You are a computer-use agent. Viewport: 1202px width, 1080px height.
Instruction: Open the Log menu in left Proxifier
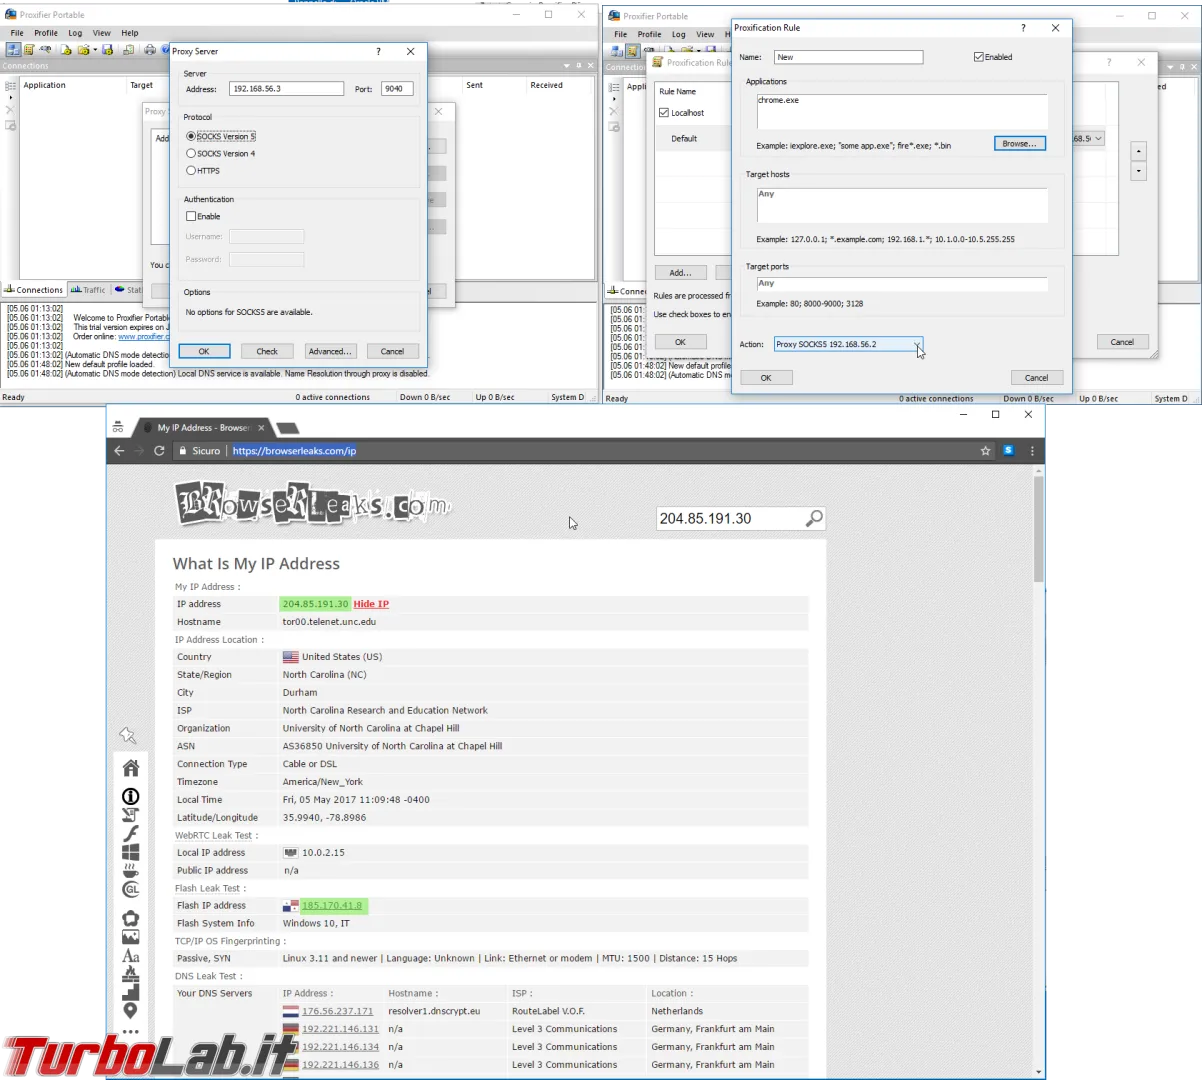[75, 33]
